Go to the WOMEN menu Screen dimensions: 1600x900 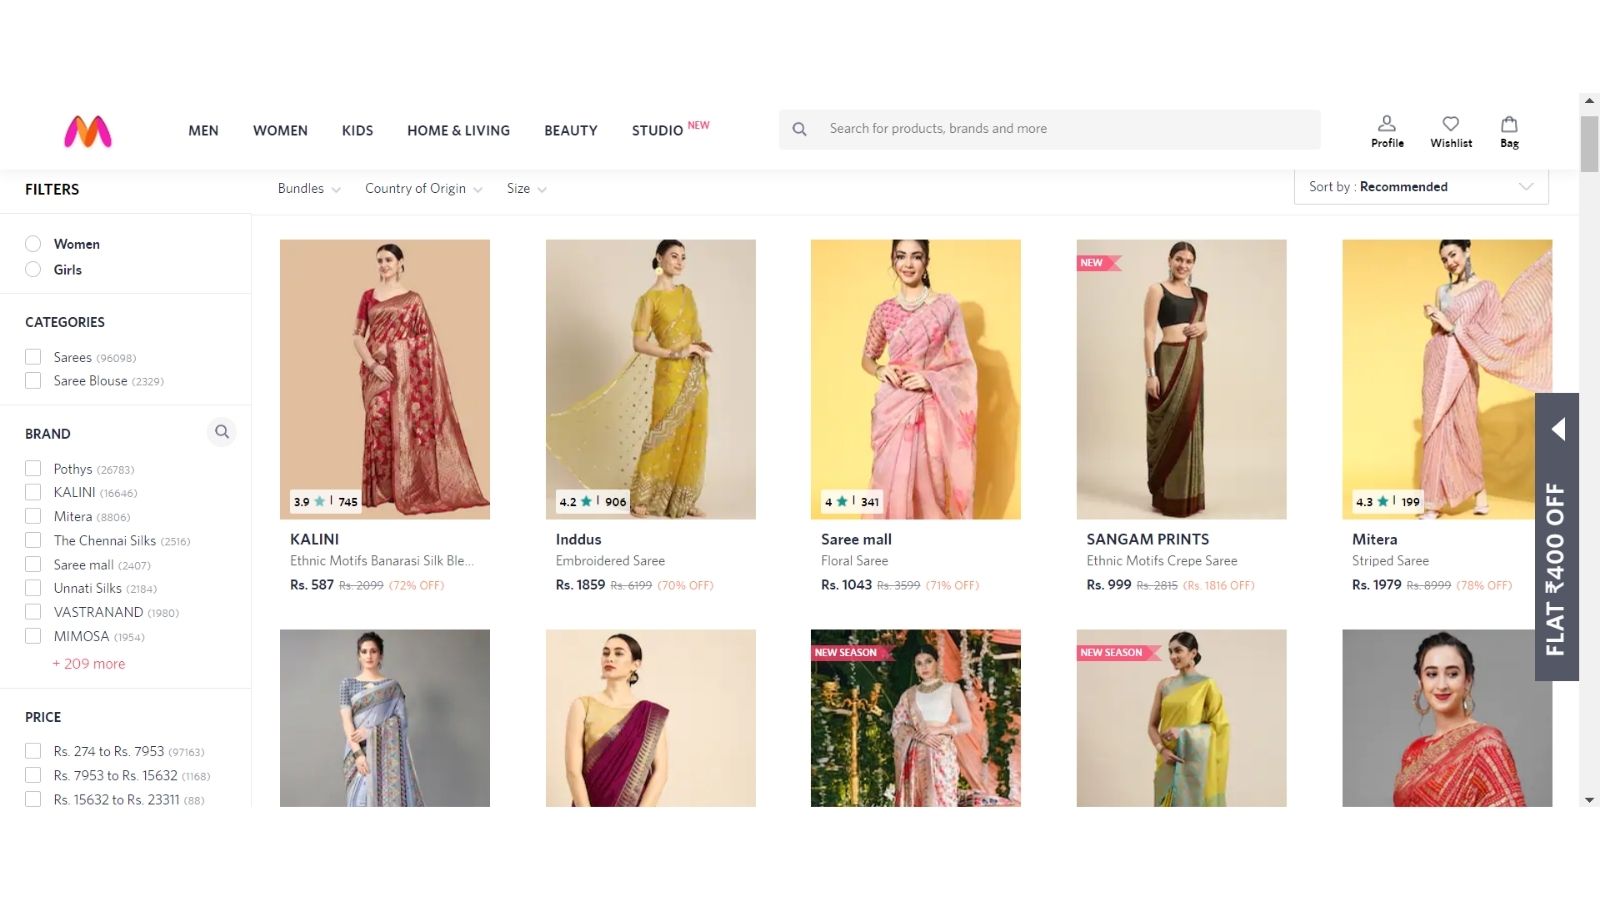280,130
